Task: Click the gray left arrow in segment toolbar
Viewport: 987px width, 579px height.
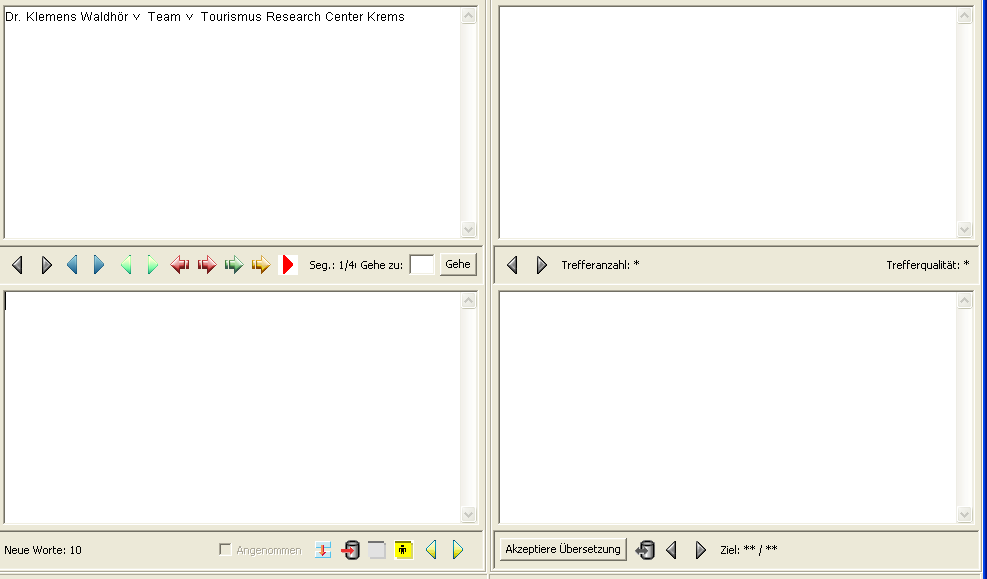Action: [x=17, y=265]
